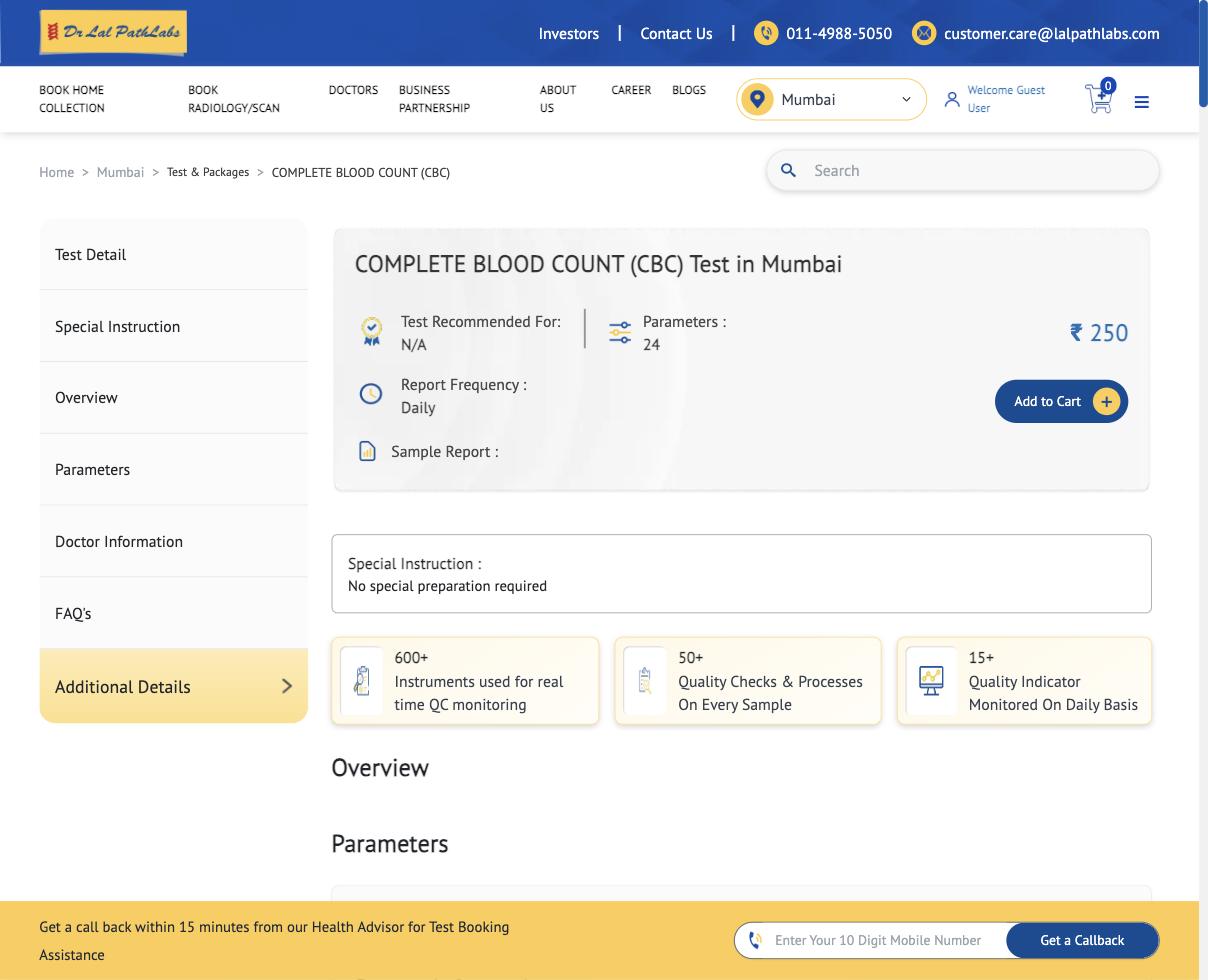This screenshot has width=1208, height=980.
Task: Open the Career menu item
Action: [x=631, y=90]
